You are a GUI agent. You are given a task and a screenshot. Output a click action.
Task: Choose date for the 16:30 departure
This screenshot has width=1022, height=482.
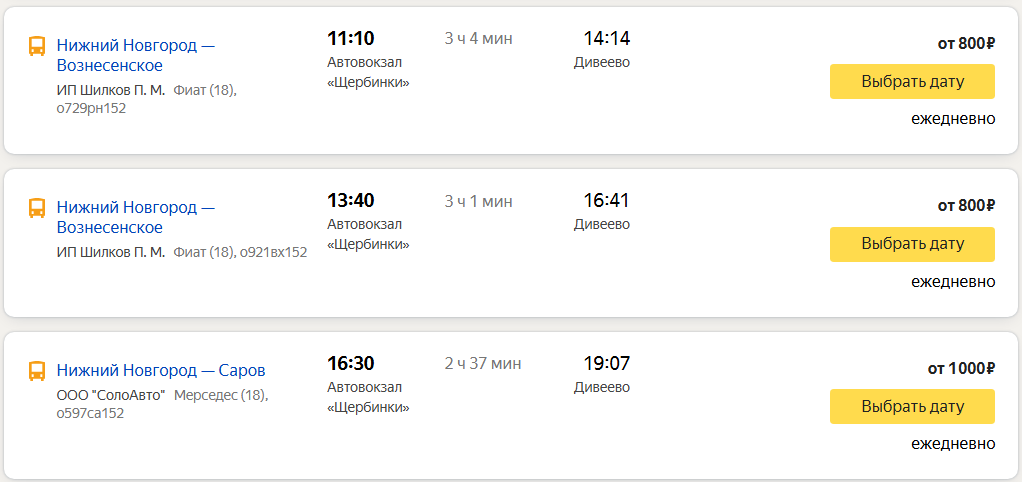(912, 406)
